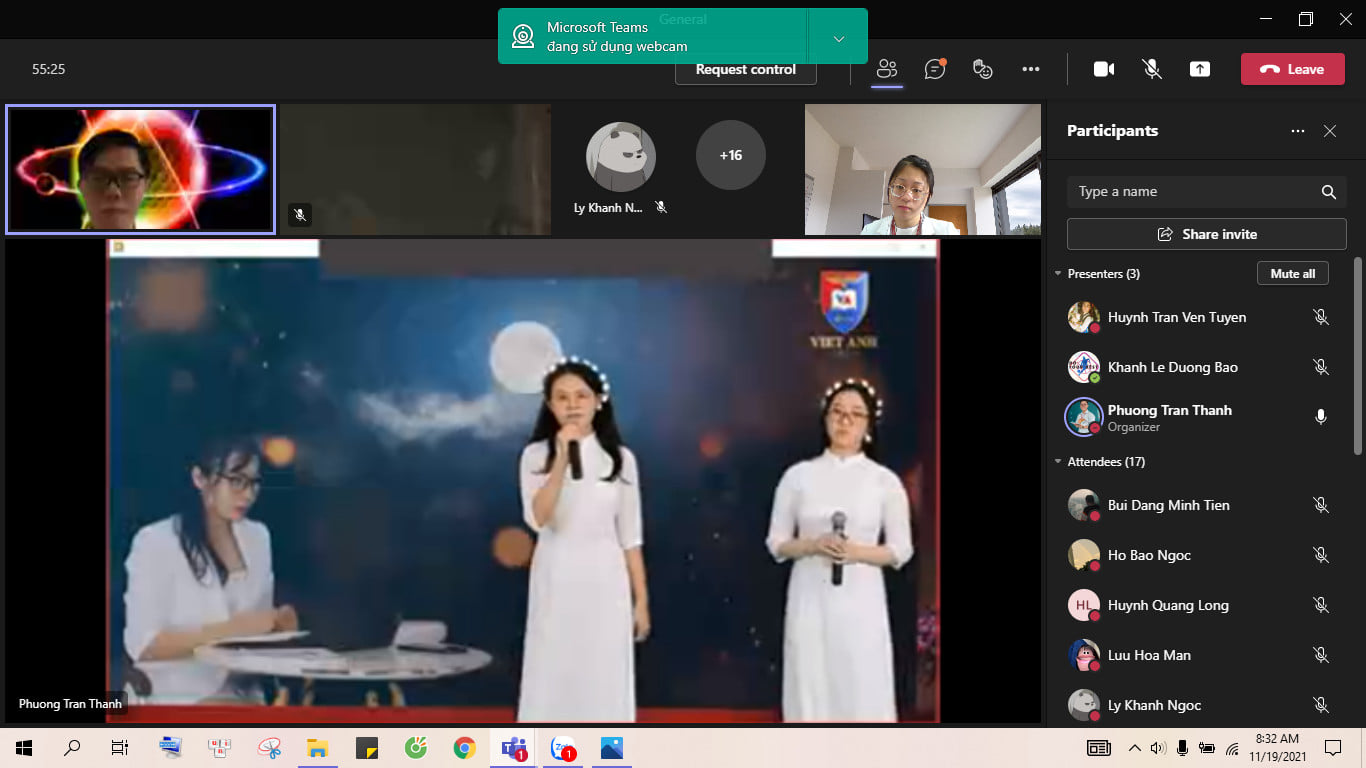
Task: Click the Request control button
Action: click(x=746, y=70)
